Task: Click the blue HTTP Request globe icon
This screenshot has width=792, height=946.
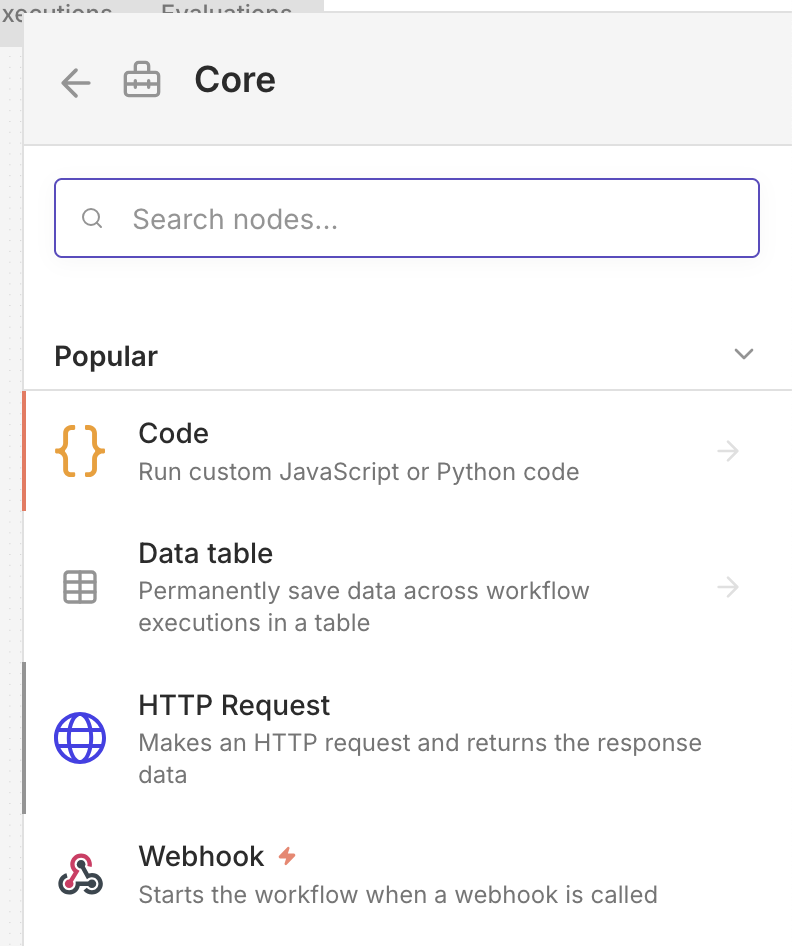Action: (x=82, y=739)
